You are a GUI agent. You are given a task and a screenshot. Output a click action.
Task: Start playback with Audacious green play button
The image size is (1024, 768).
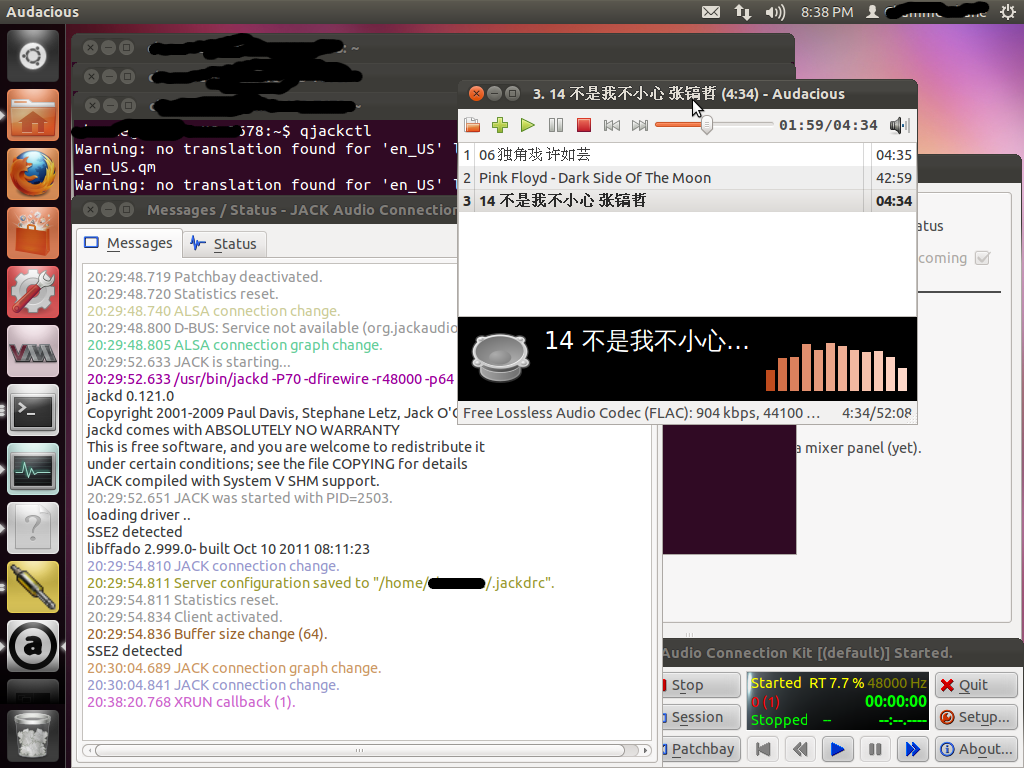pos(528,125)
